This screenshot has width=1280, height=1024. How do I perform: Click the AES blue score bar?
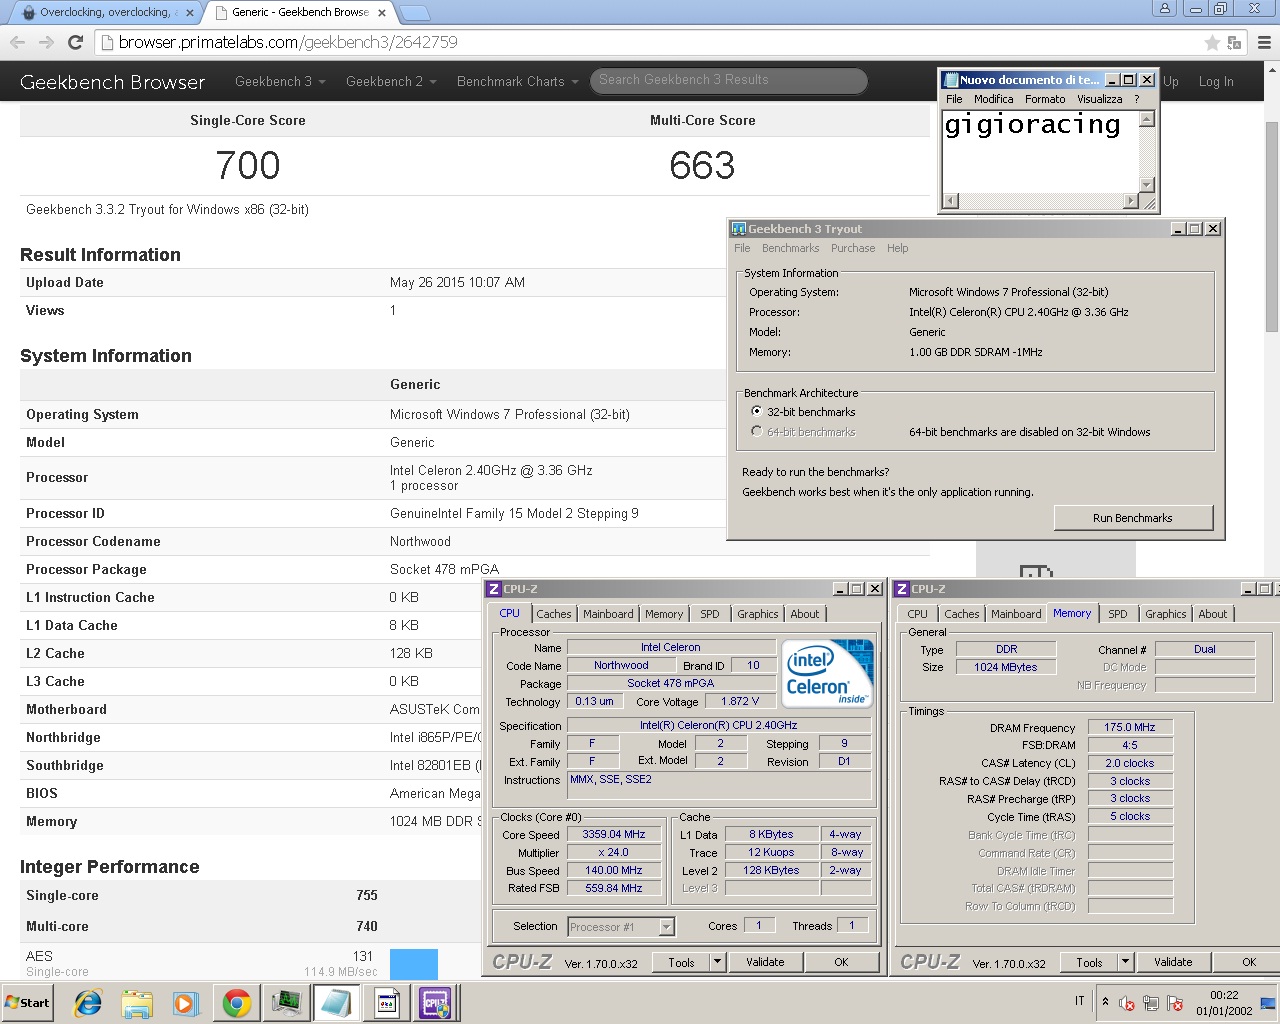pos(414,964)
